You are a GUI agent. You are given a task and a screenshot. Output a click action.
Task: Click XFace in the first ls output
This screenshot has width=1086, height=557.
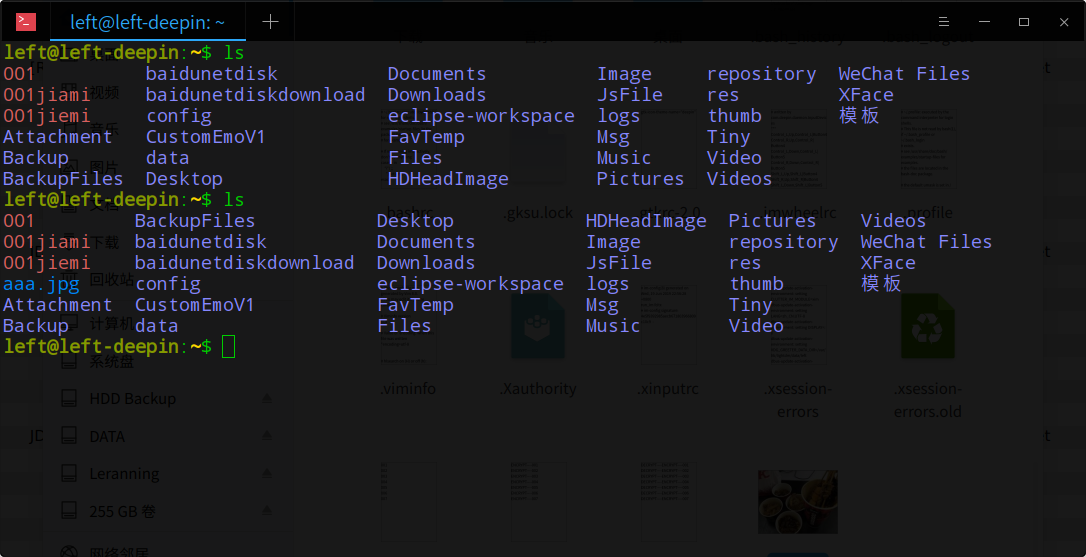866,95
